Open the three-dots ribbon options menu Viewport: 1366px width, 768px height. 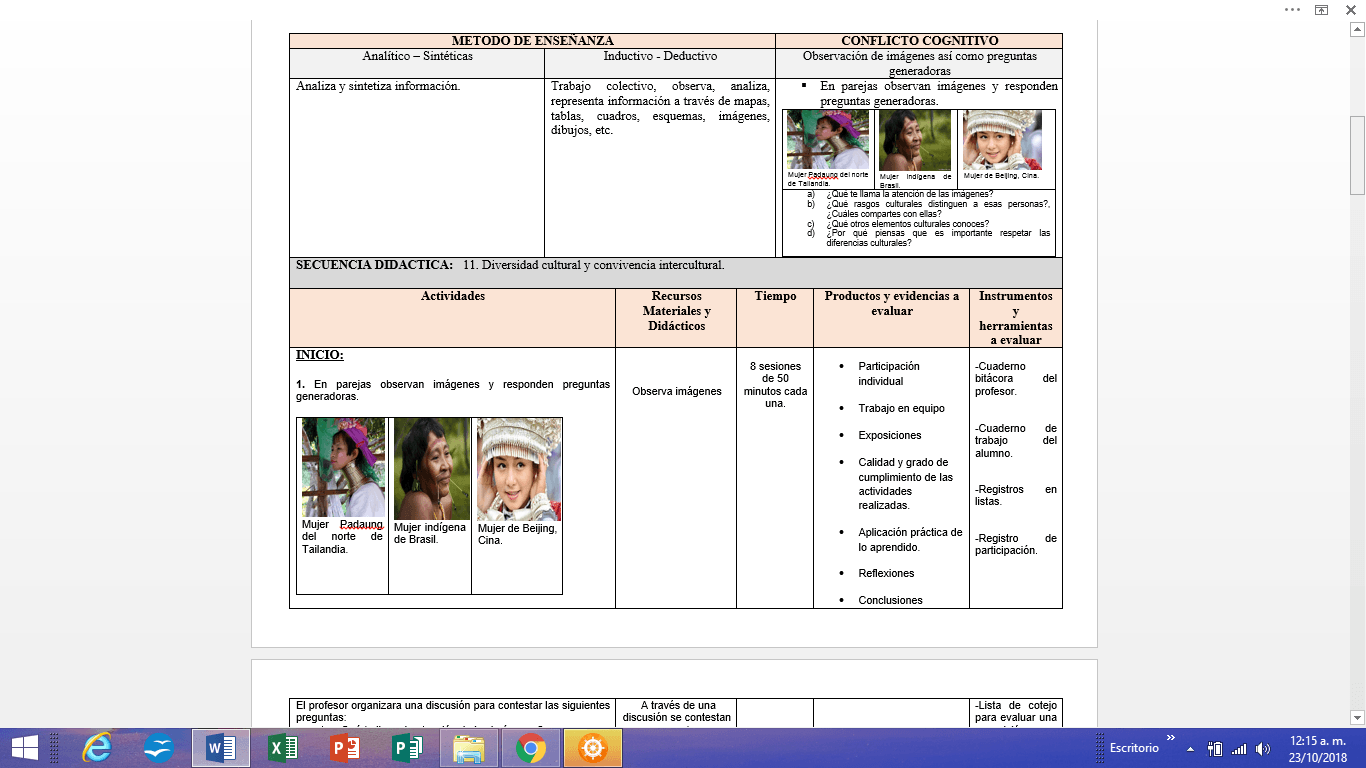coord(1292,9)
